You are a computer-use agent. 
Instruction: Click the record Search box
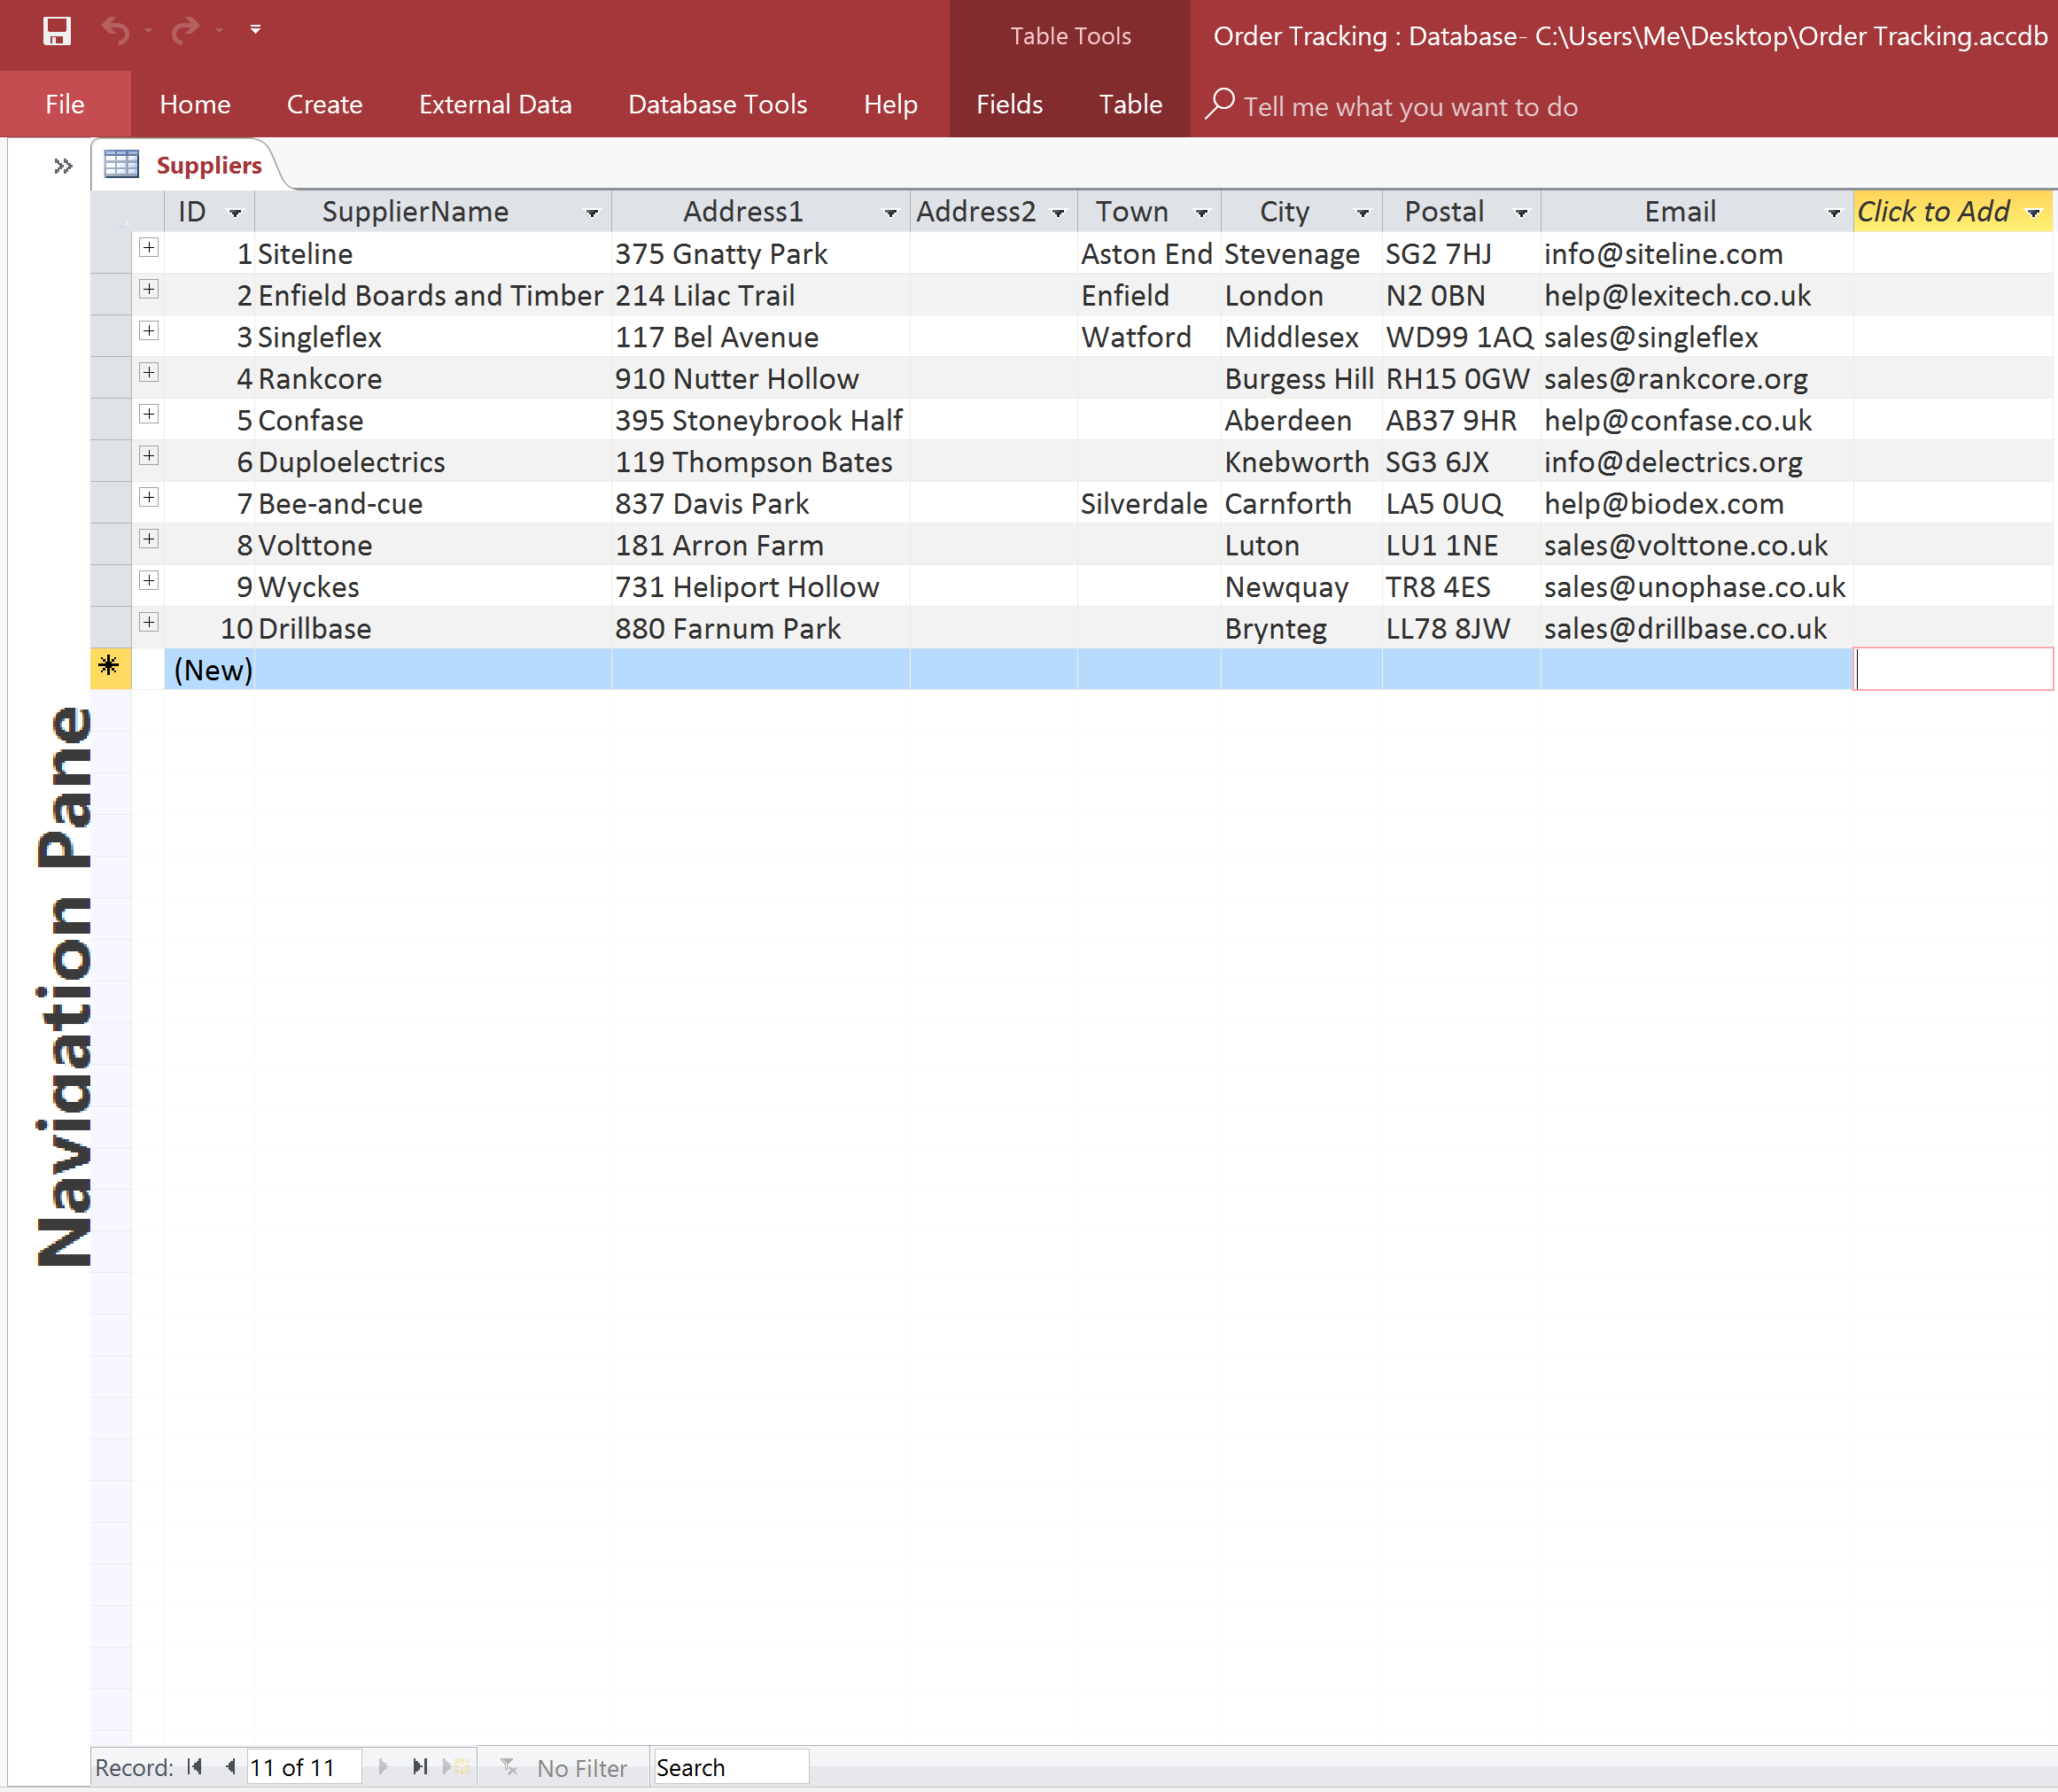click(x=730, y=1767)
